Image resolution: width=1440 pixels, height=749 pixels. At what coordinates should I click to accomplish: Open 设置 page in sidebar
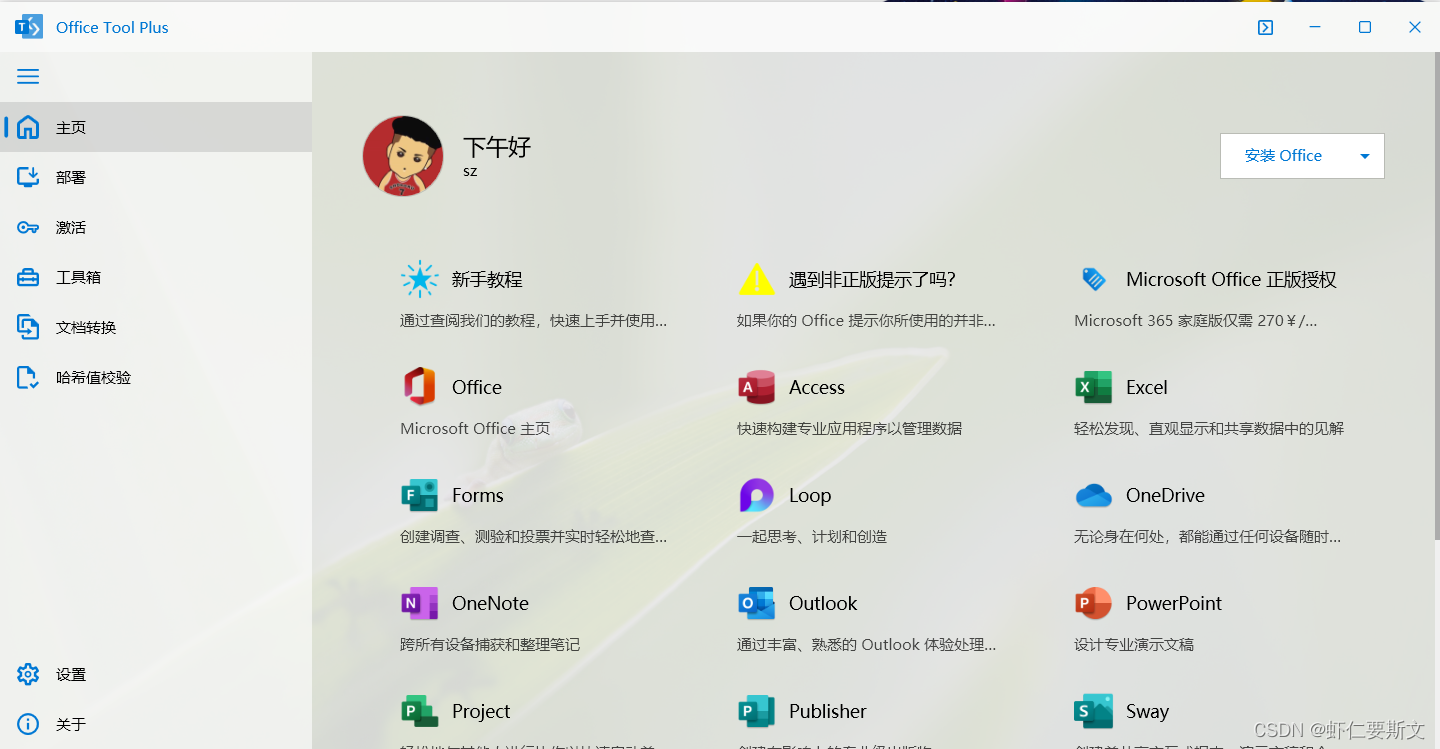click(156, 674)
